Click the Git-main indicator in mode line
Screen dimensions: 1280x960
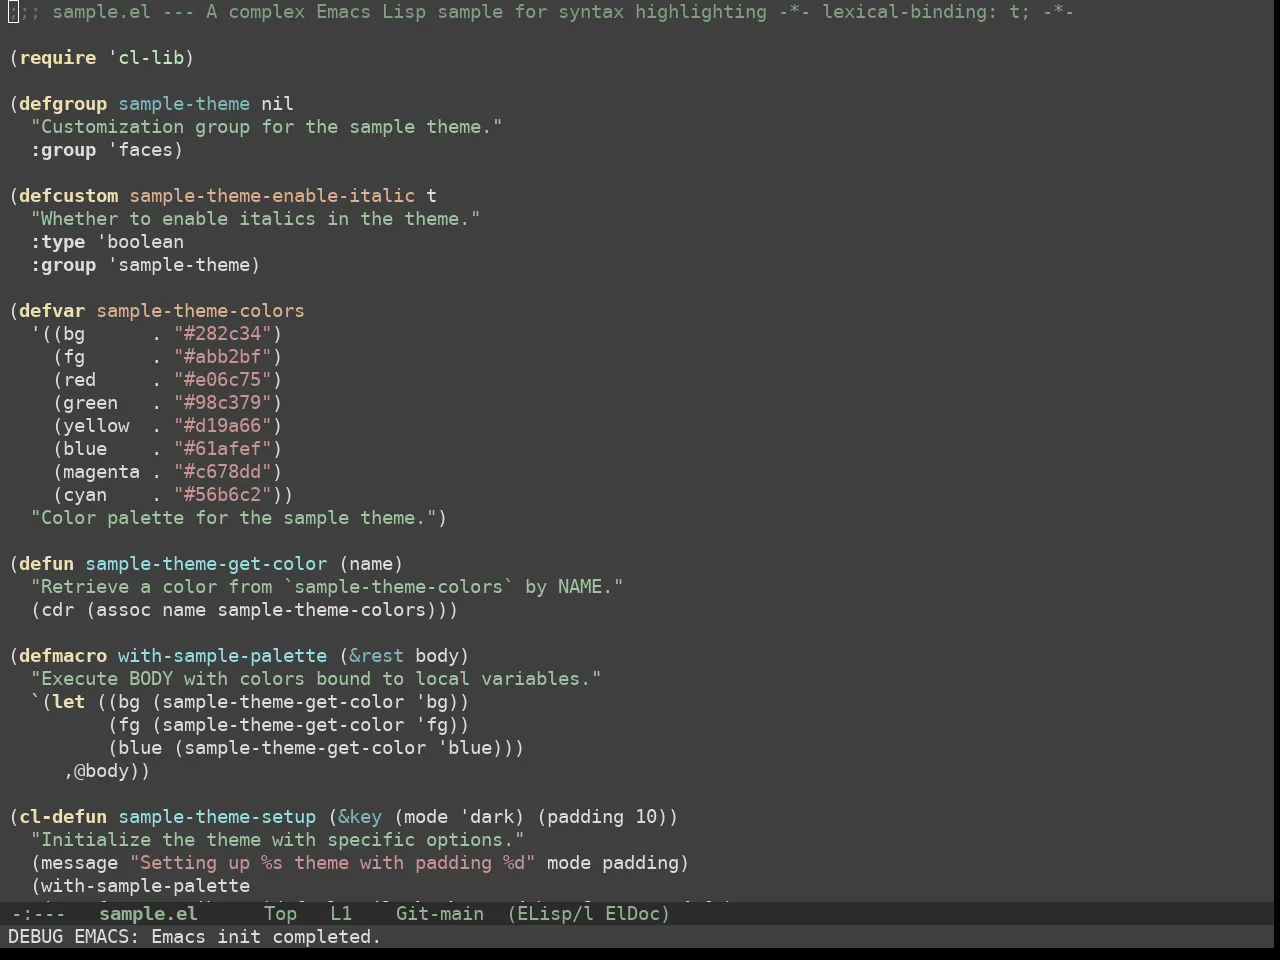440,913
